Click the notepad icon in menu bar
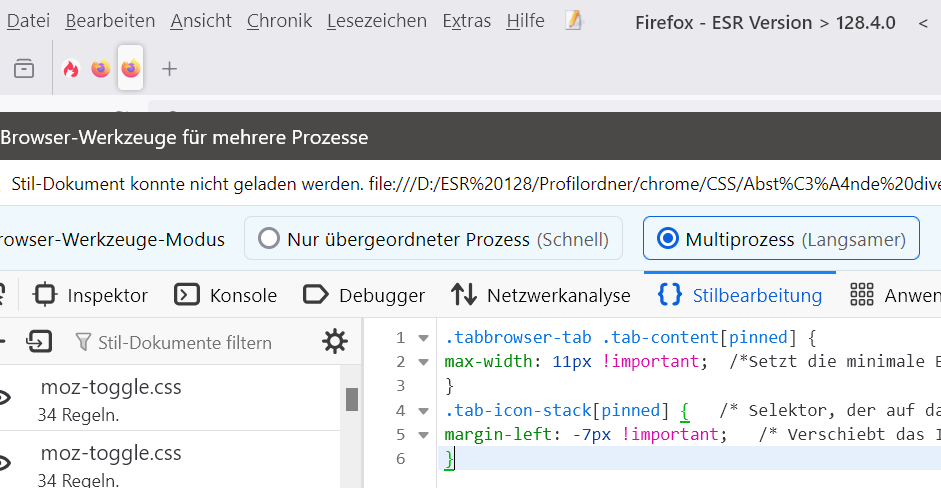Viewport: 941px width, 488px height. pyautogui.click(x=573, y=21)
